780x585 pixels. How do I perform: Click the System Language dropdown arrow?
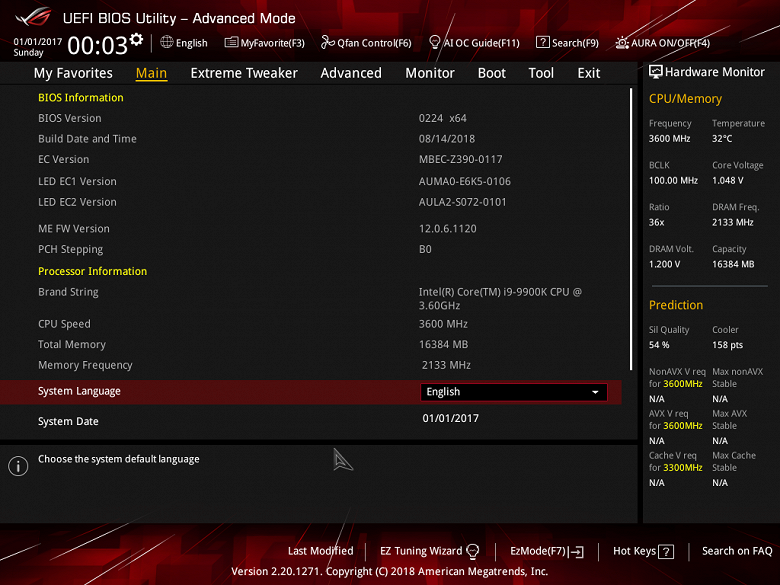(595, 392)
